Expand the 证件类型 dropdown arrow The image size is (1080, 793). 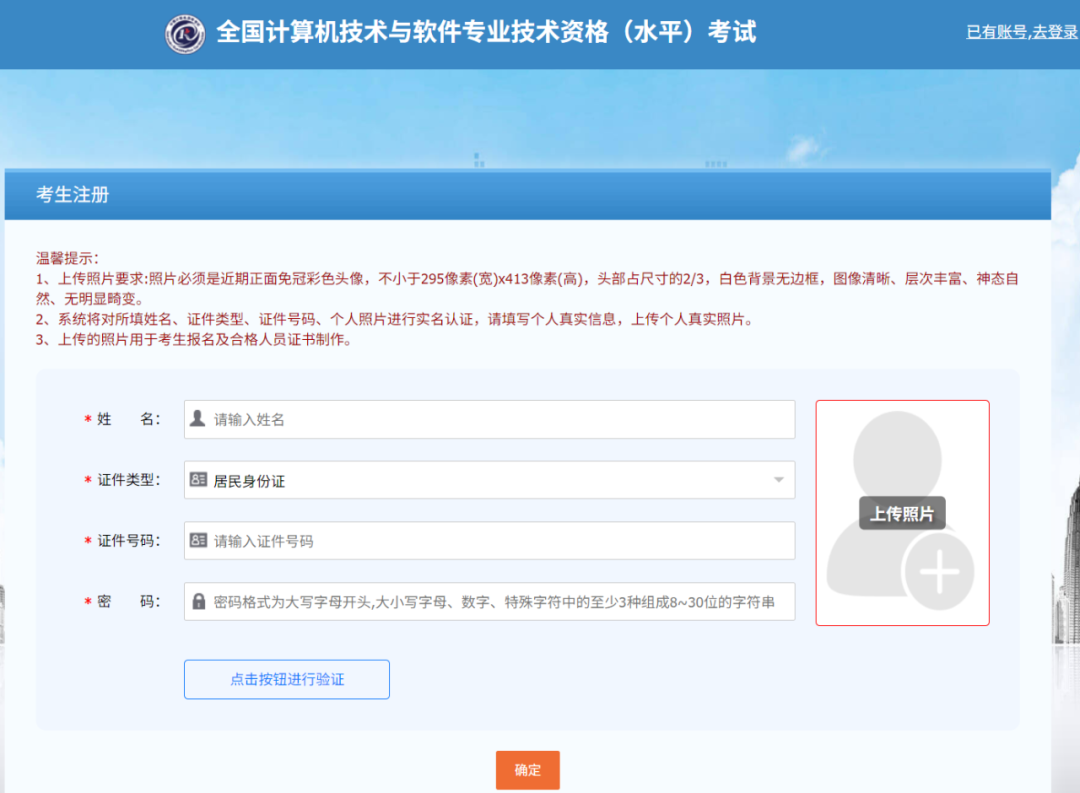778,480
